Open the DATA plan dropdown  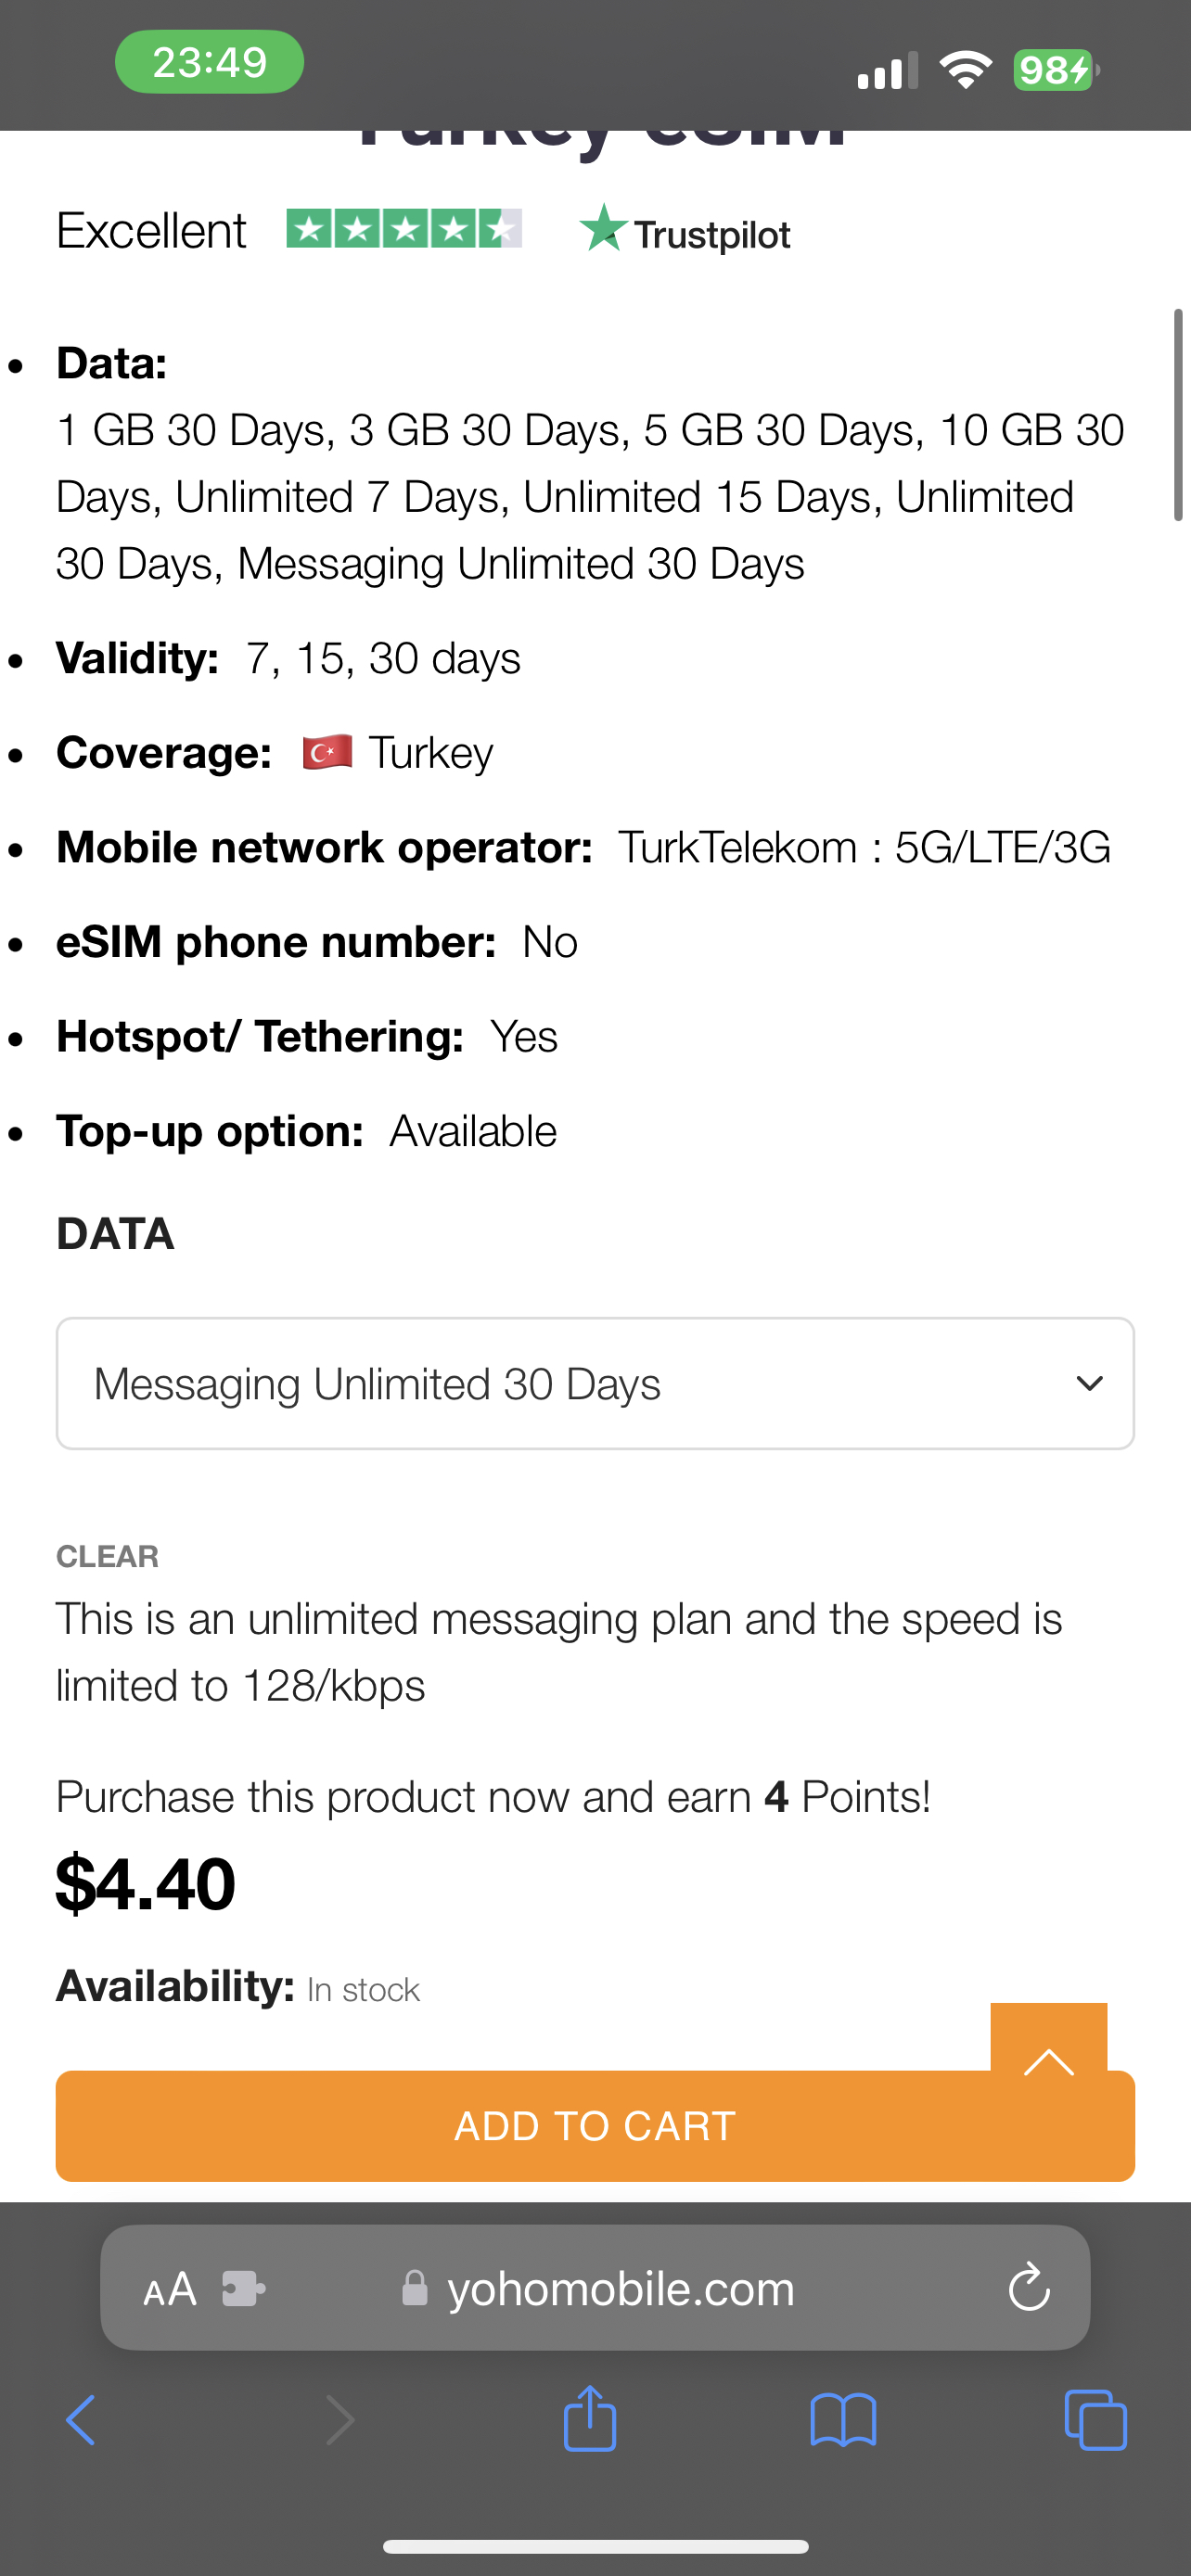tap(595, 1383)
